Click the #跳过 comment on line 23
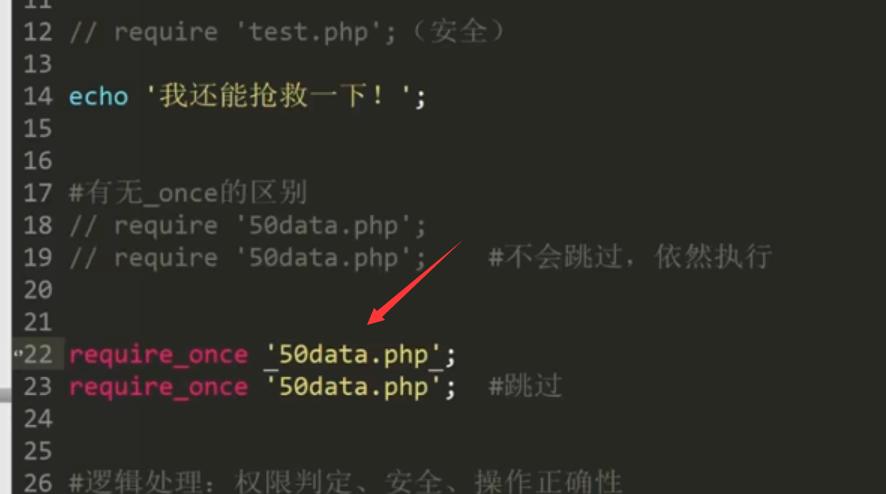This screenshot has width=886, height=494. pos(525,387)
